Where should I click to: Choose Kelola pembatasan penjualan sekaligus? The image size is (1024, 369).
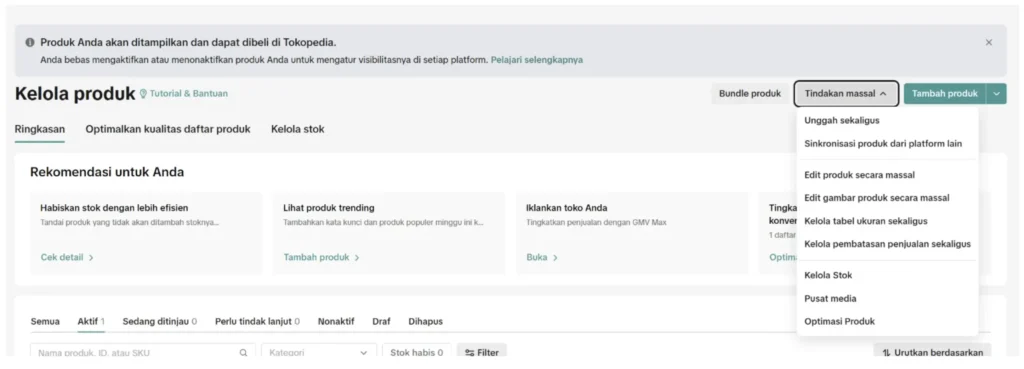coord(887,244)
